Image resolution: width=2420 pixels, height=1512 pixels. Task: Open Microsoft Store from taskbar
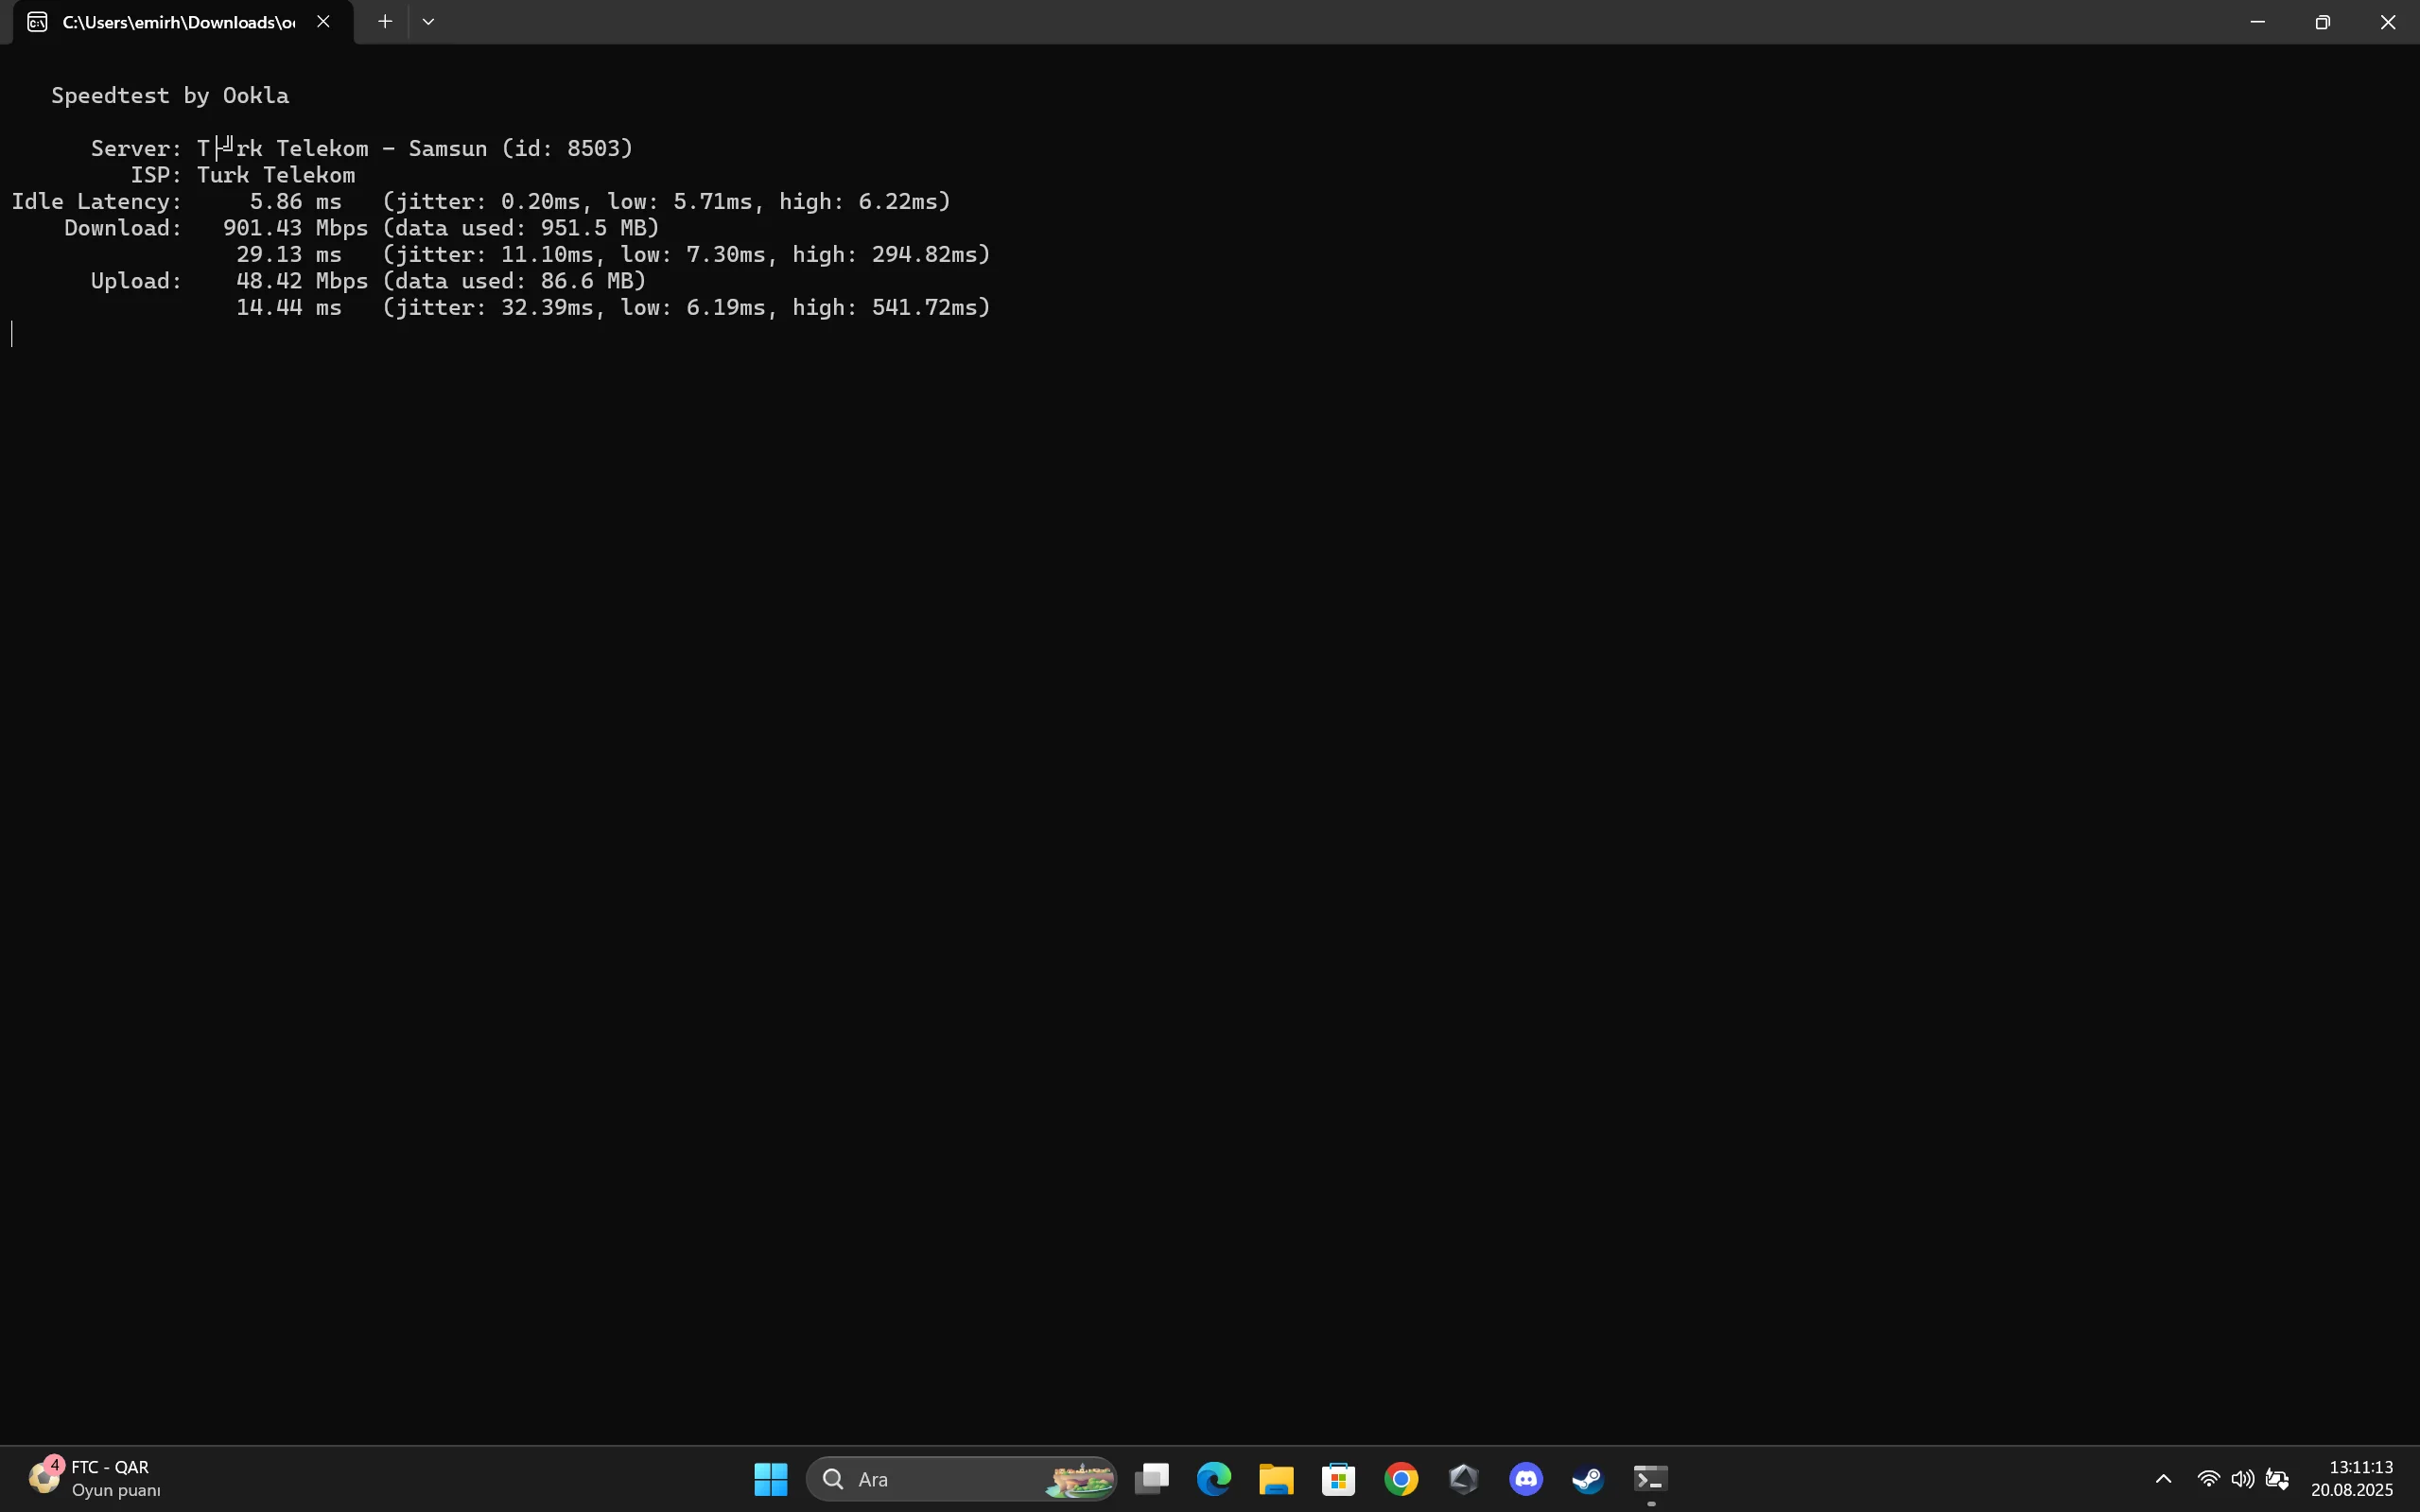pos(1338,1479)
